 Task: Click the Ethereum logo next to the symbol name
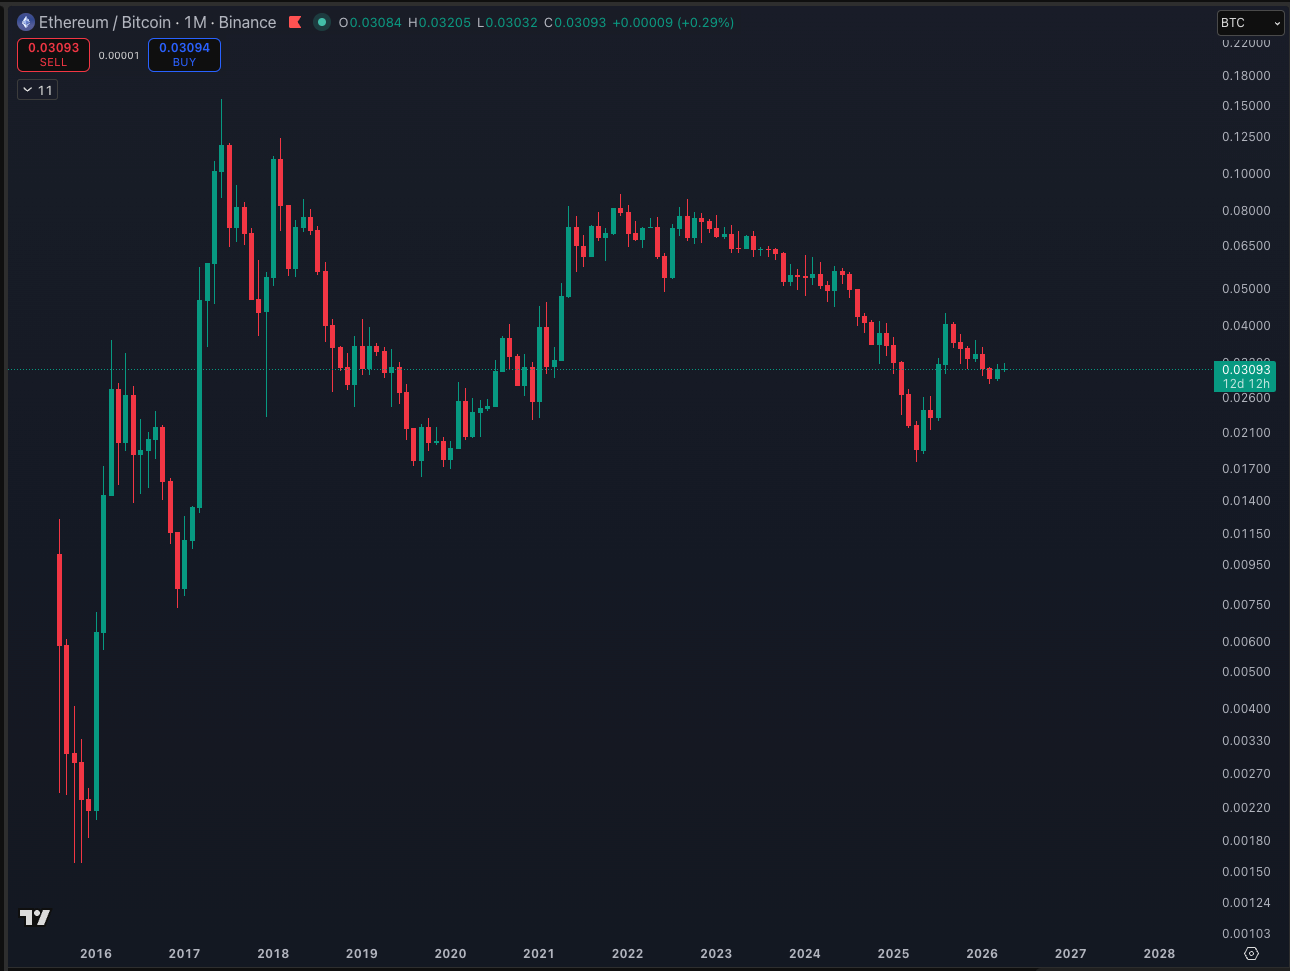point(26,22)
